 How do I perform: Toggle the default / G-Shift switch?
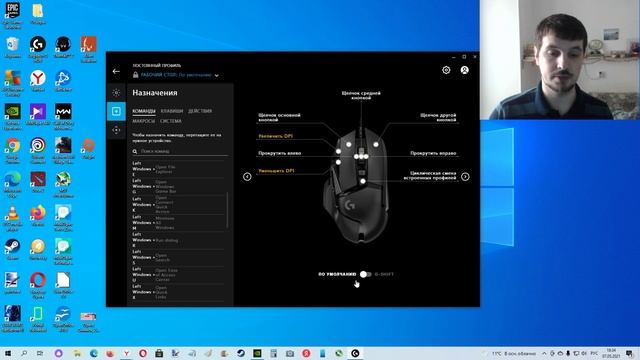[x=365, y=274]
